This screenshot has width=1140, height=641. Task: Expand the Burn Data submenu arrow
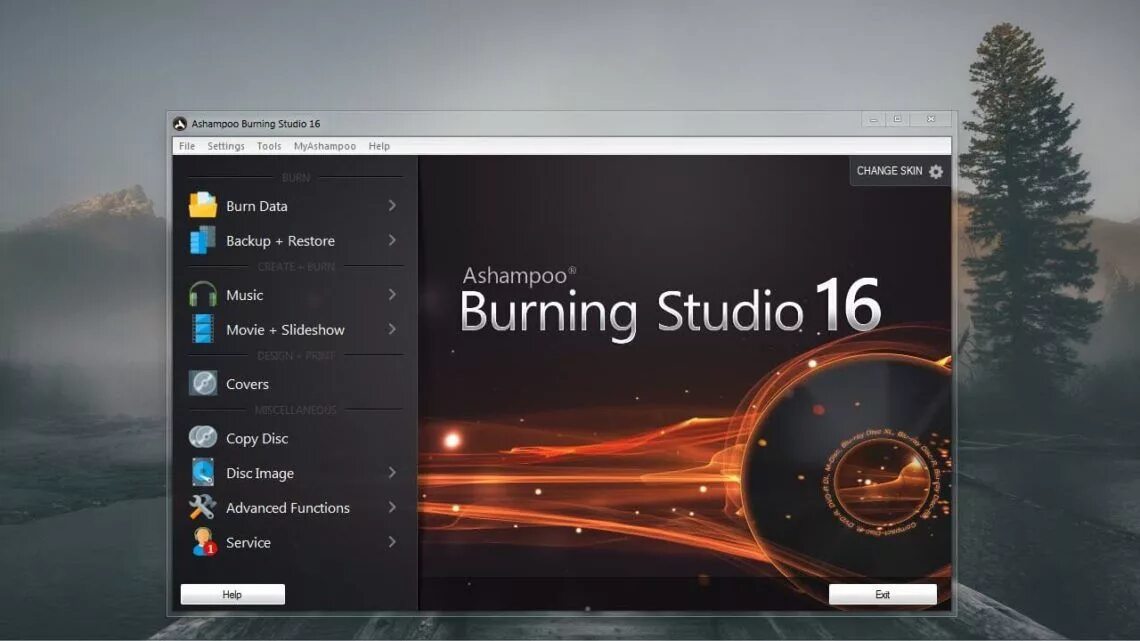click(x=394, y=205)
